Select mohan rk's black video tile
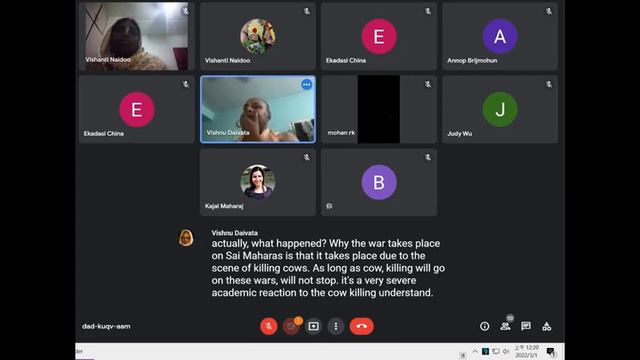640x360 pixels. click(379, 109)
